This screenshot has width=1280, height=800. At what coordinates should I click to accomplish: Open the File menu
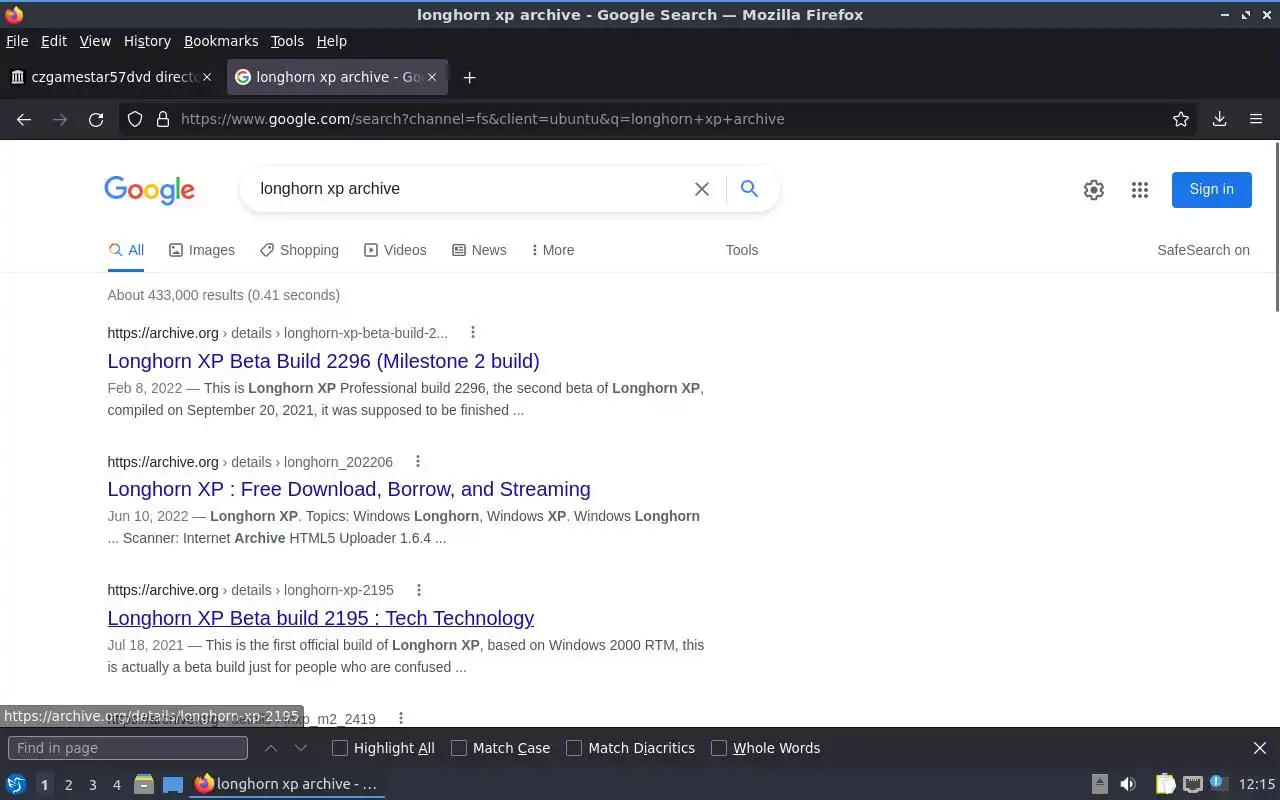click(x=17, y=41)
